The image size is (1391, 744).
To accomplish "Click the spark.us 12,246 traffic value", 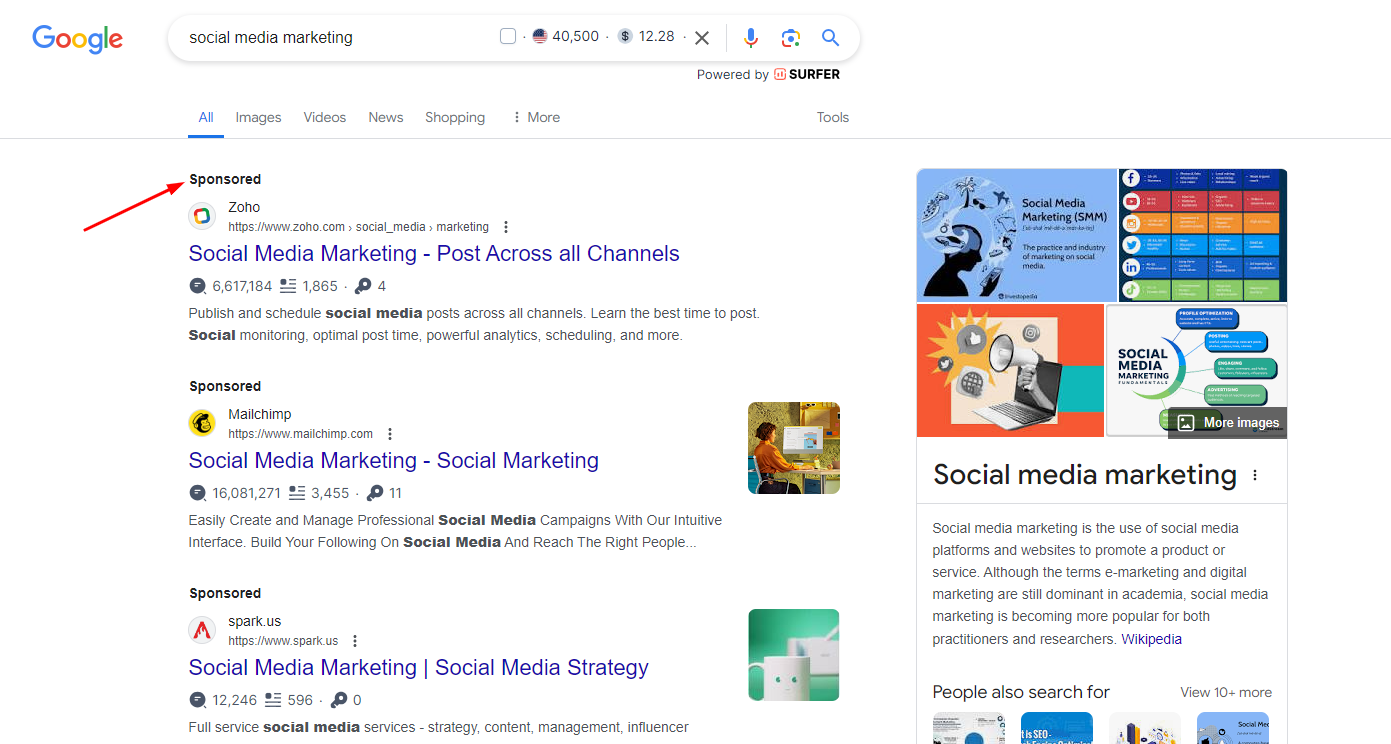I will [x=235, y=700].
